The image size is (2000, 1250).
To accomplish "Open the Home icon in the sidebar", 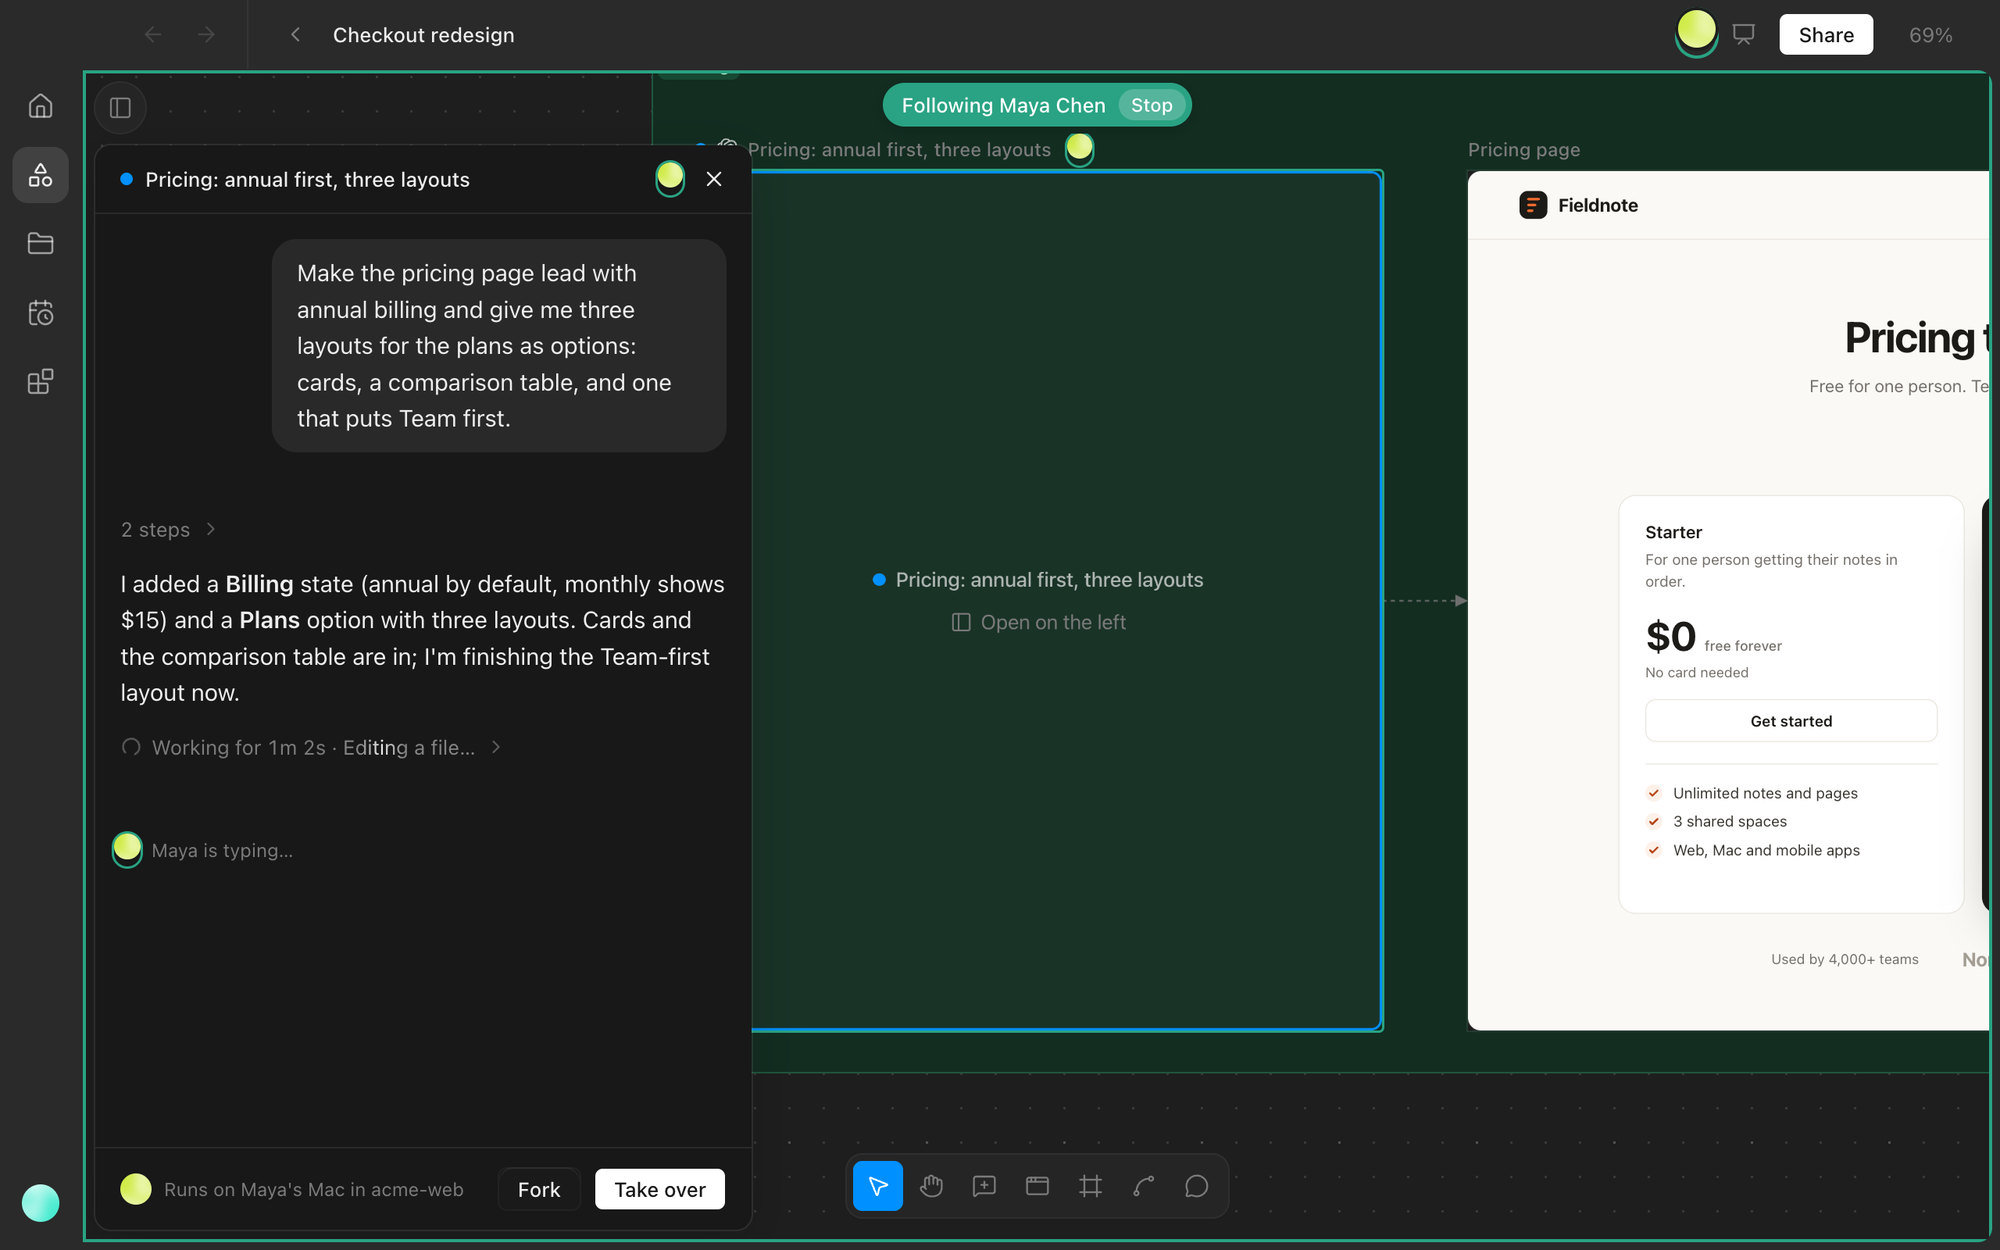I will pos(40,106).
